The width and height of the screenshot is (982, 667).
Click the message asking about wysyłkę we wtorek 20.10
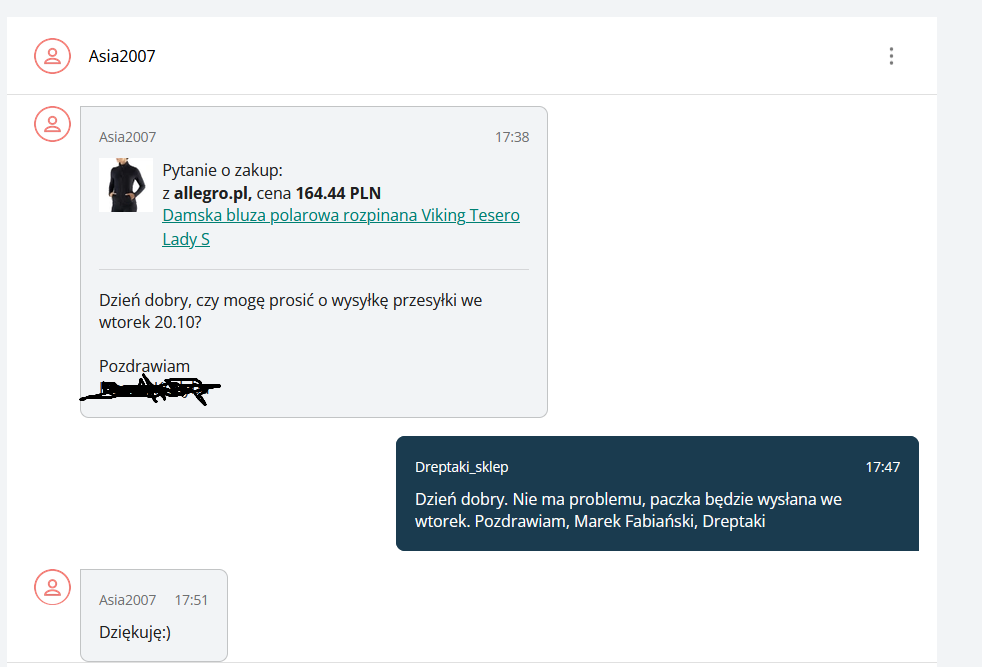[x=291, y=311]
